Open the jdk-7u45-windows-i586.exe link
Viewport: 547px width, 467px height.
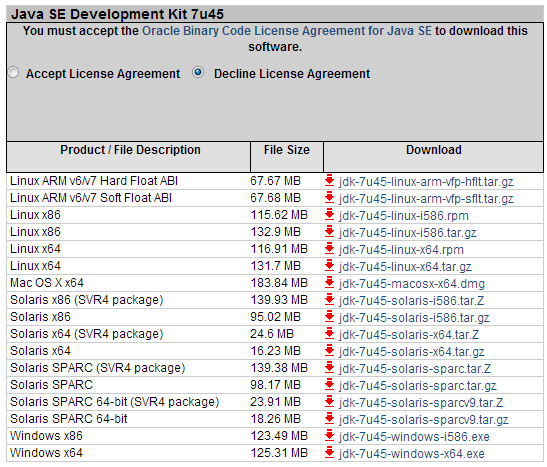(414, 437)
